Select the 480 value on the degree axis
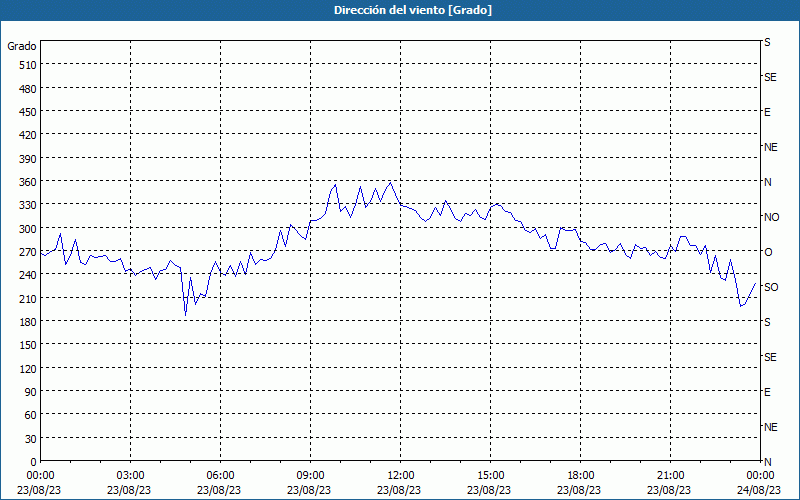 [x=28, y=89]
